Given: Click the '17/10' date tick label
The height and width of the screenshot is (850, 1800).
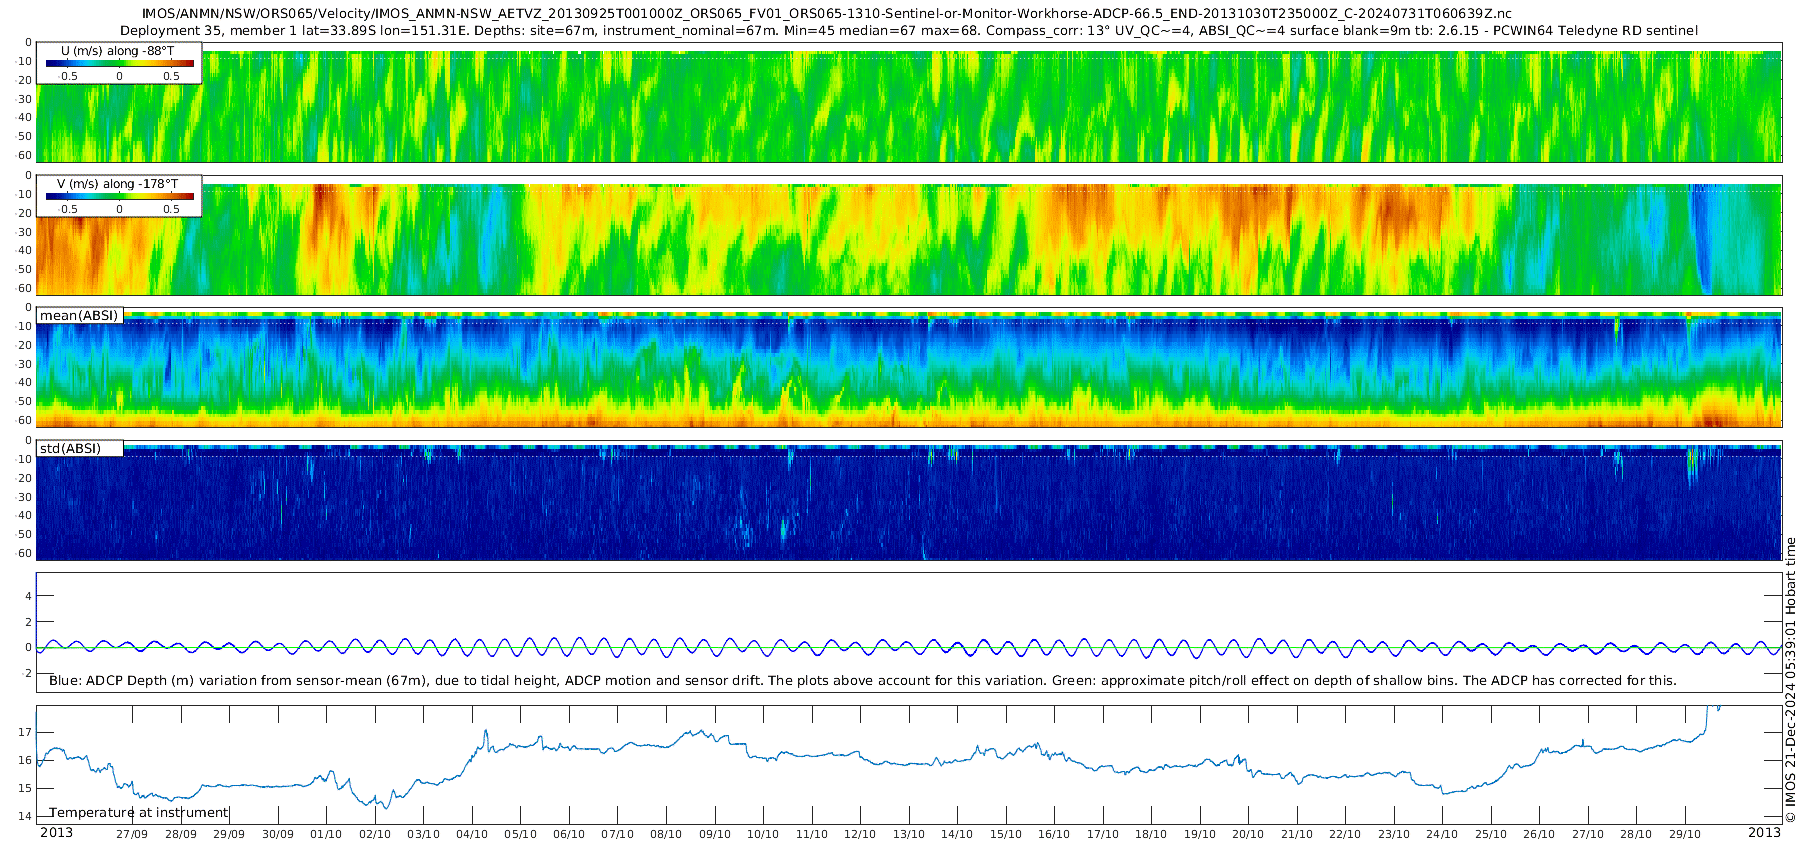Looking at the screenshot, I should coord(1103,834).
